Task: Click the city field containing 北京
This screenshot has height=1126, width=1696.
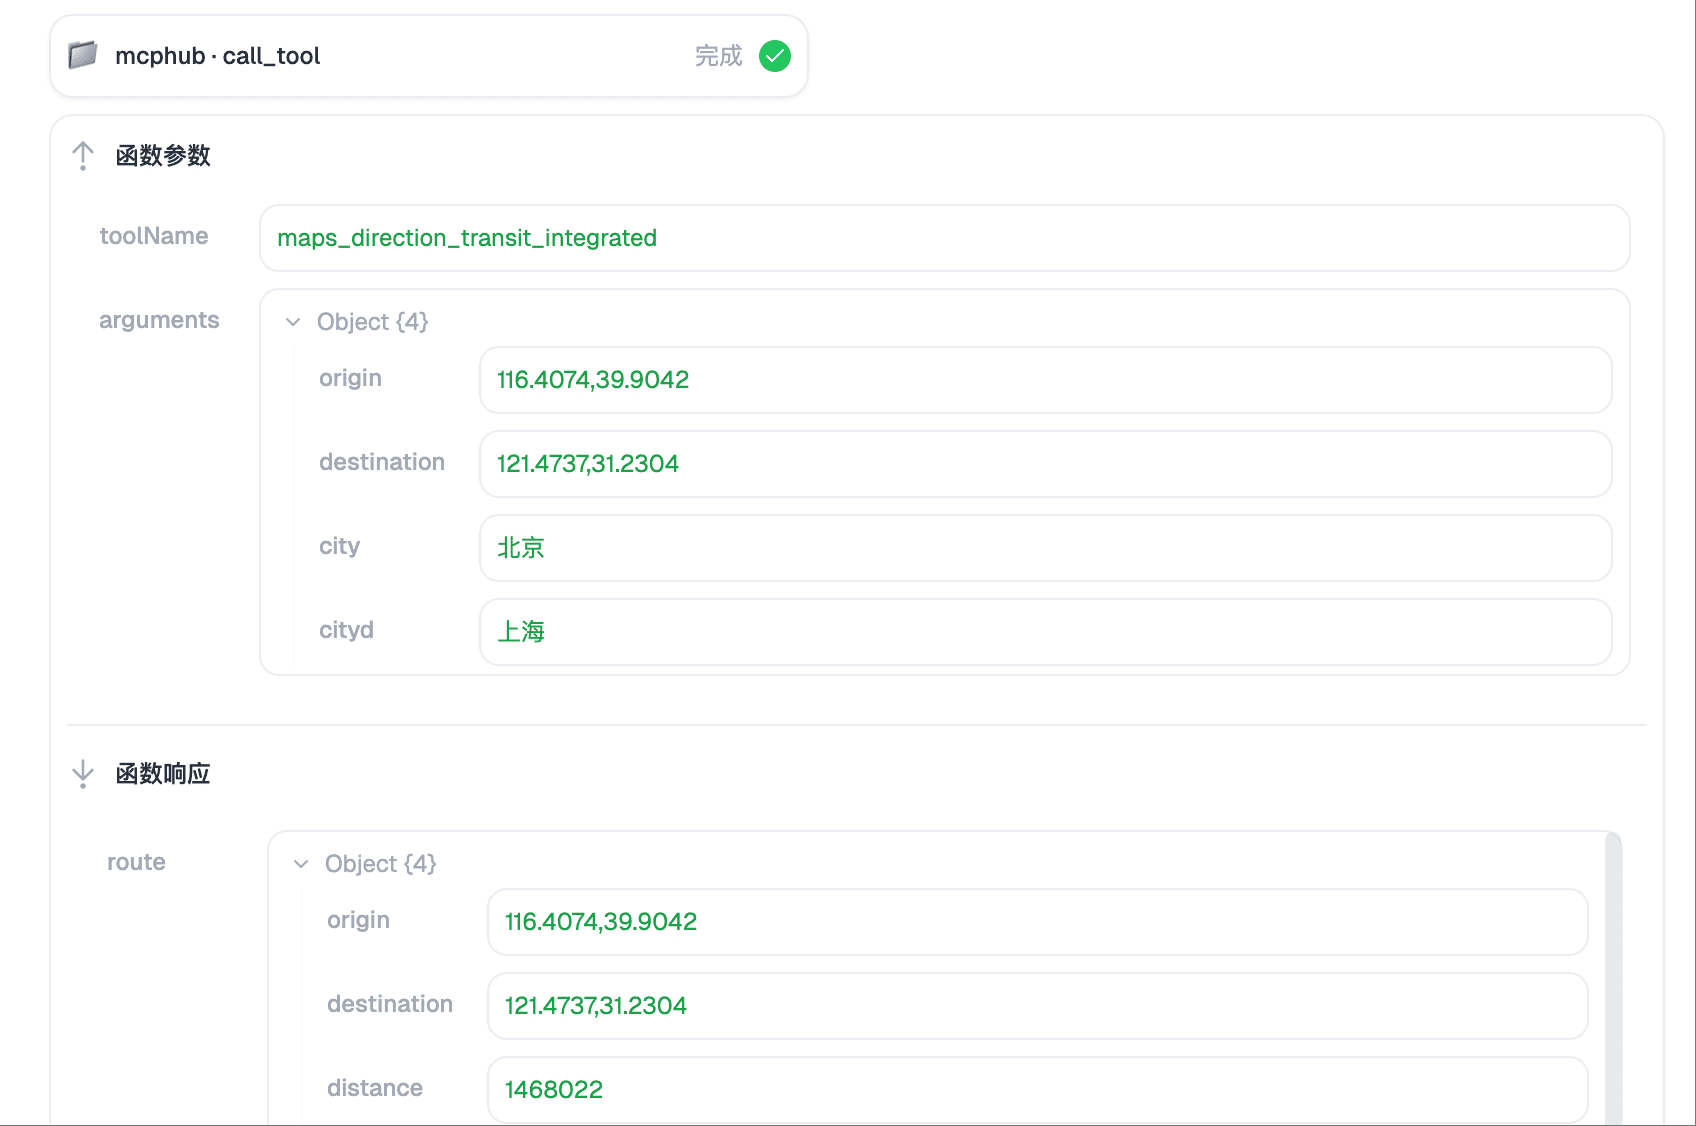Action: (1045, 548)
